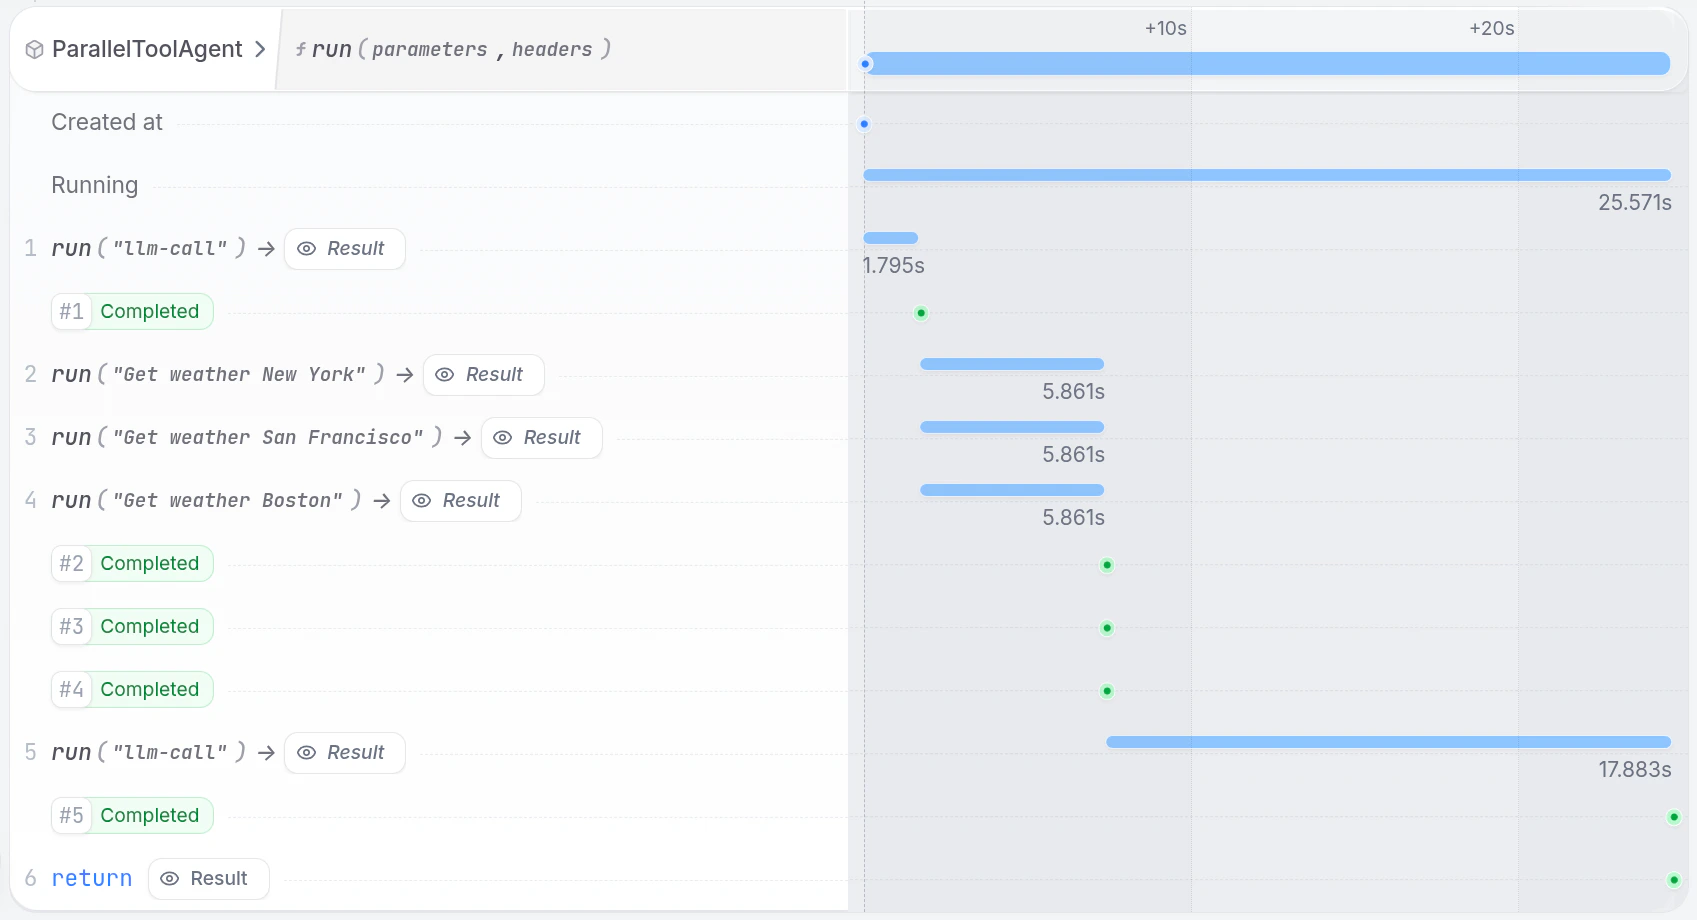This screenshot has width=1697, height=920.
Task: Select the return keyword at step 6
Action: pyautogui.click(x=91, y=878)
